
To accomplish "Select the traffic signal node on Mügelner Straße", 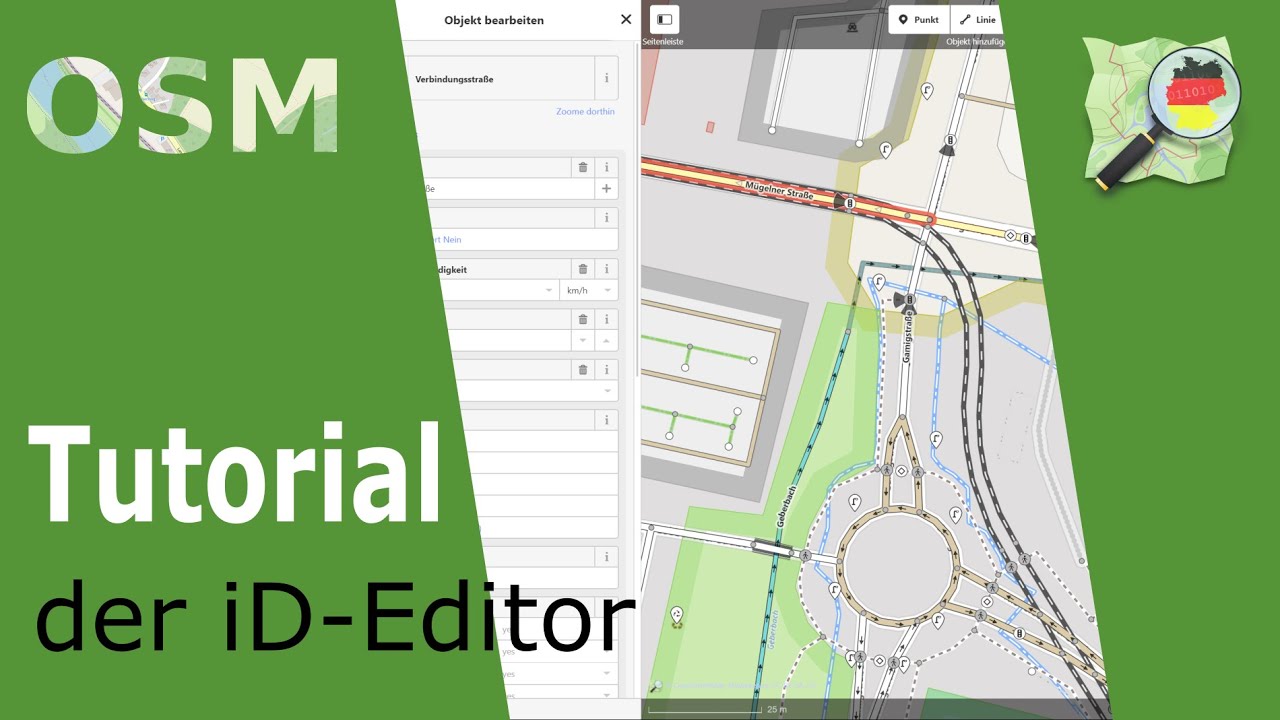I will tap(850, 203).
